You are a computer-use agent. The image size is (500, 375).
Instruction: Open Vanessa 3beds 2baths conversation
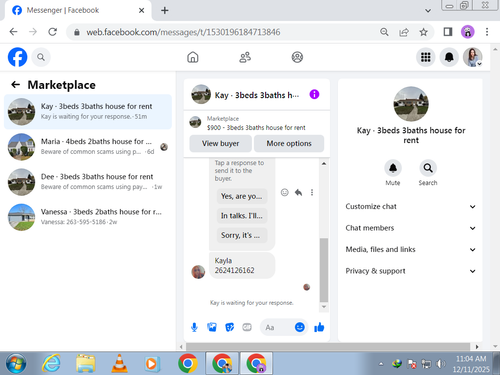[x=88, y=217]
